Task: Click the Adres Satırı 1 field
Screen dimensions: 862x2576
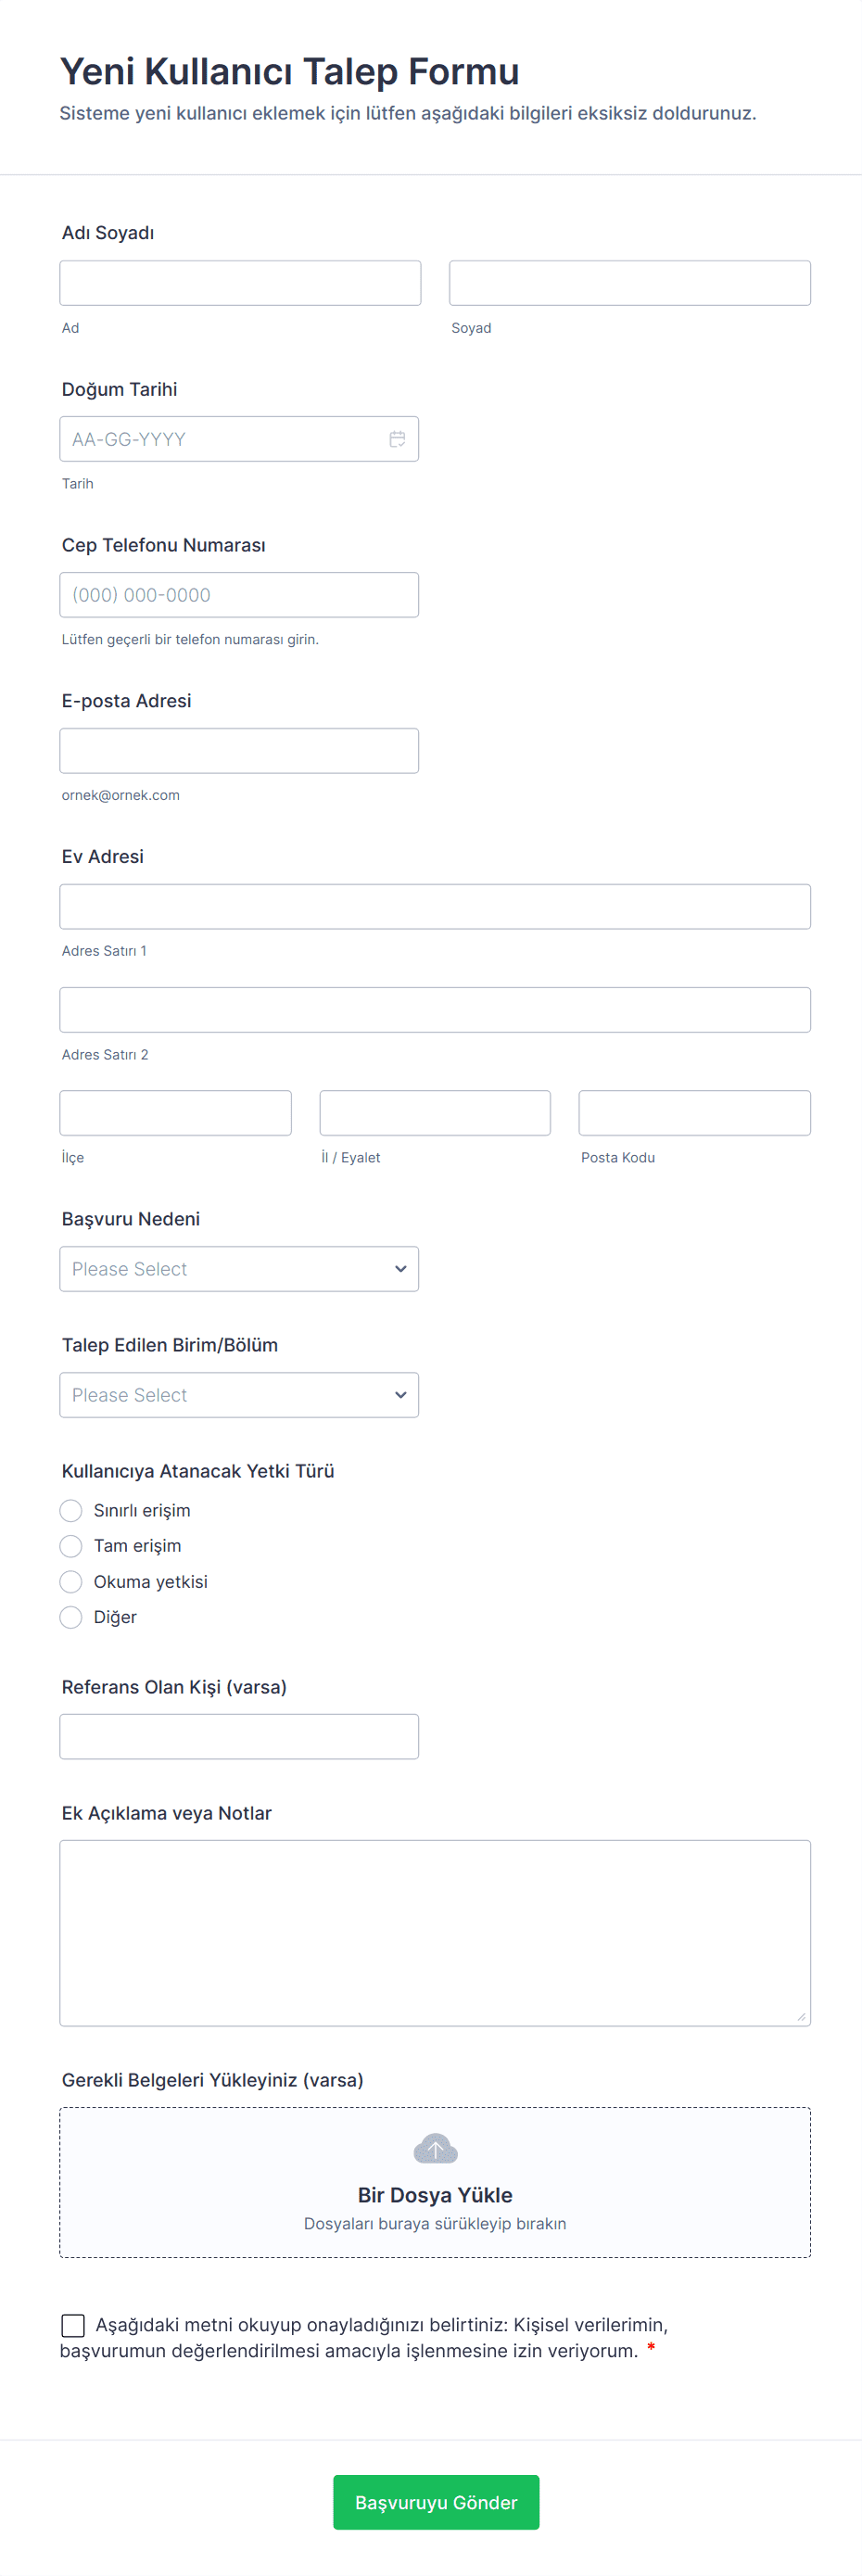Action: 435,907
